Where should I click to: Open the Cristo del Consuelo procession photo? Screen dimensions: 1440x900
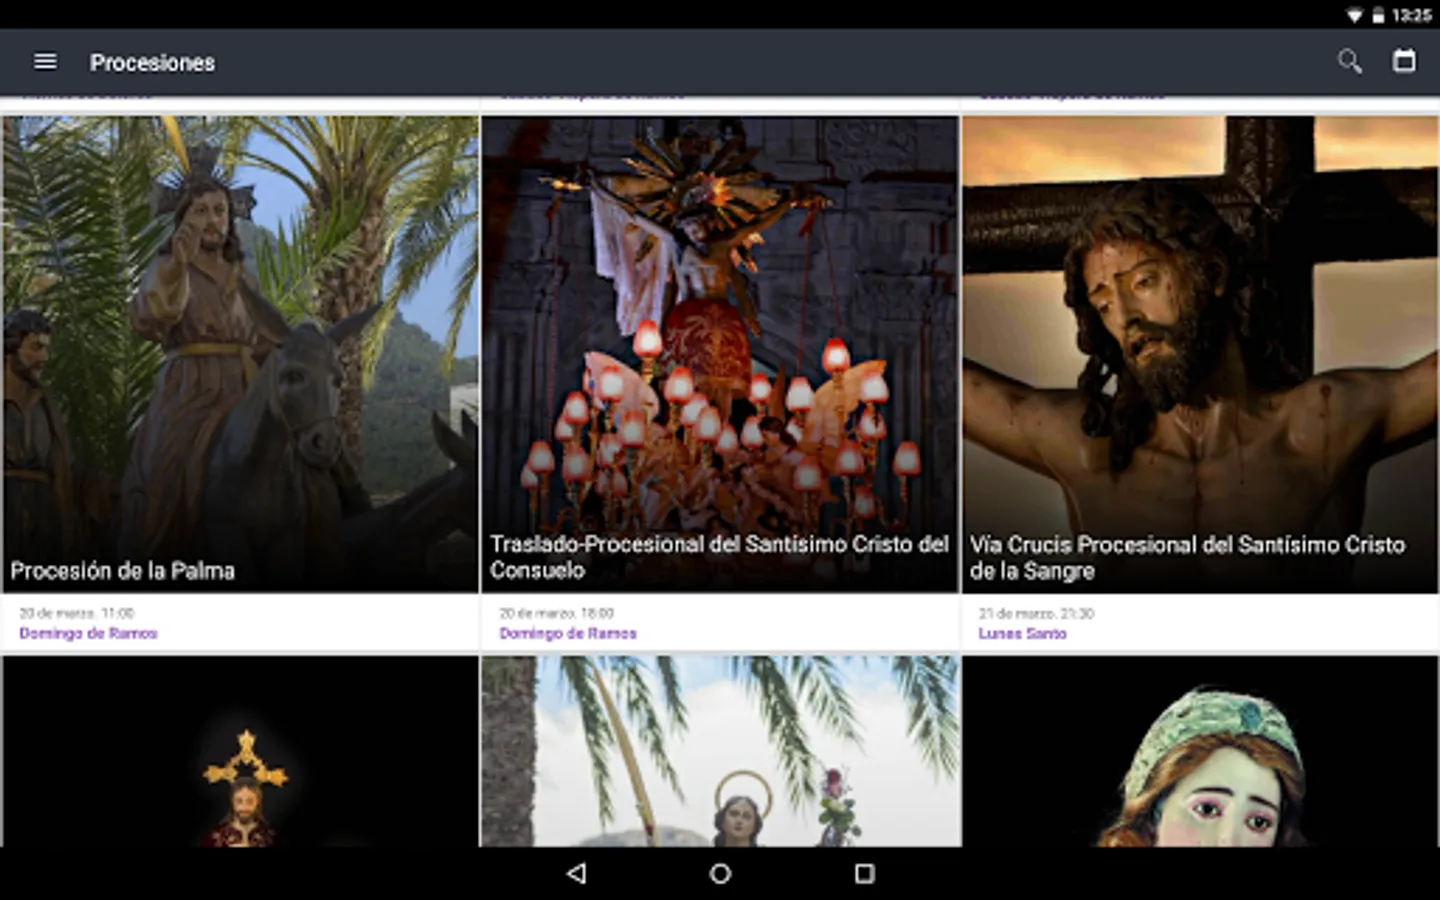[720, 354]
